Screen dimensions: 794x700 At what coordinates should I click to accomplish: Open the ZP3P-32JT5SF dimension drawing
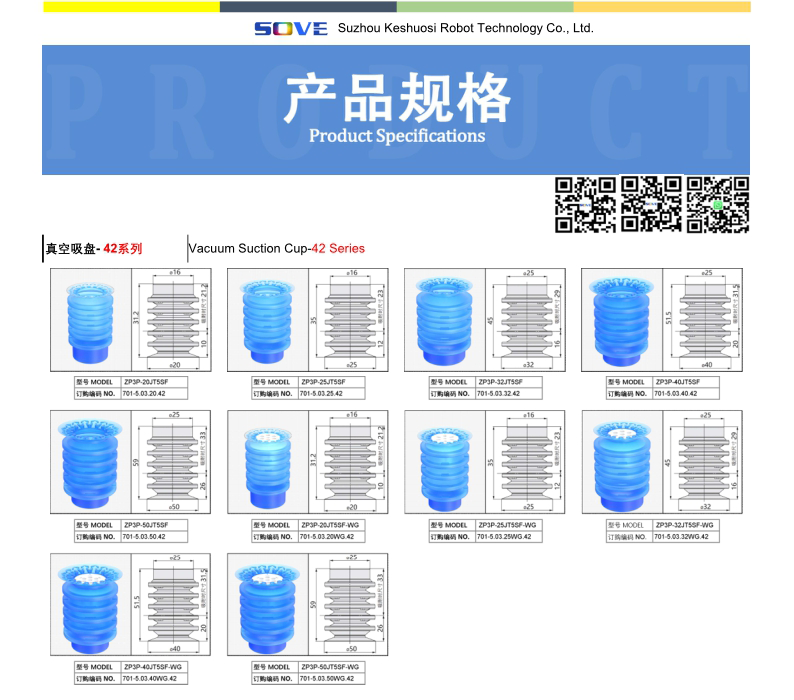pos(528,320)
